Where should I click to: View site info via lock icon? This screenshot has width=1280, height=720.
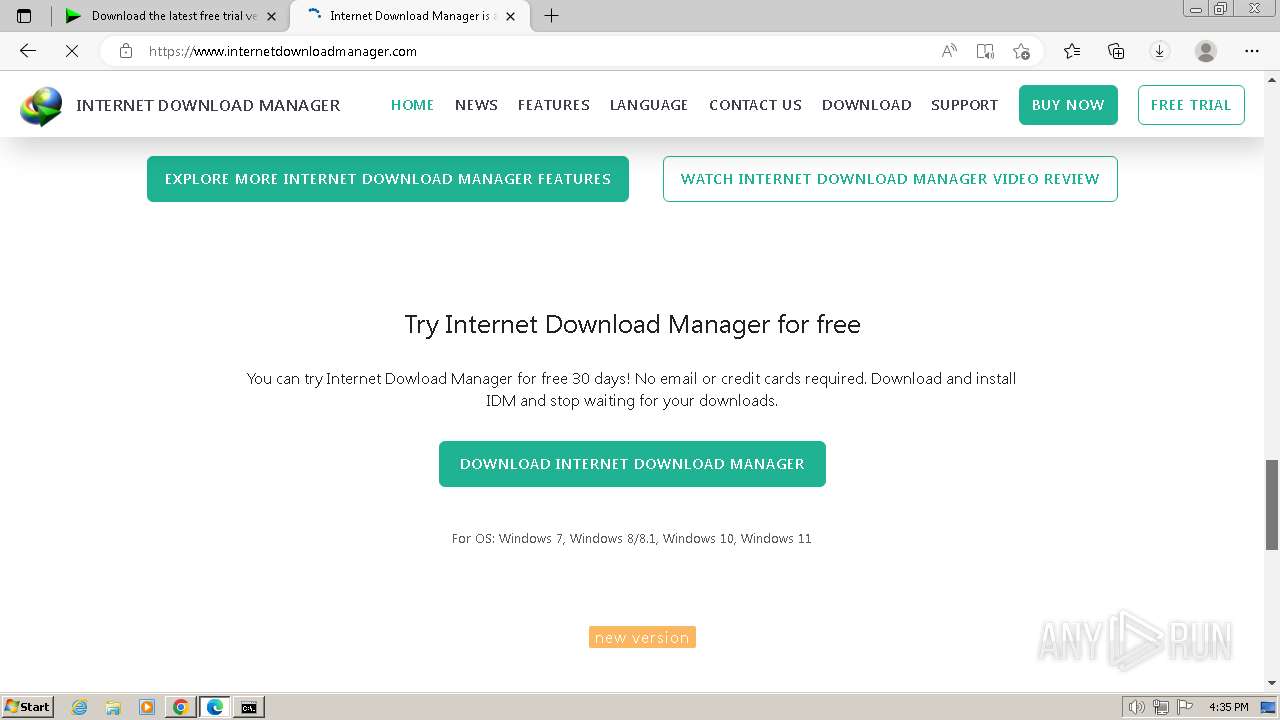(x=126, y=51)
